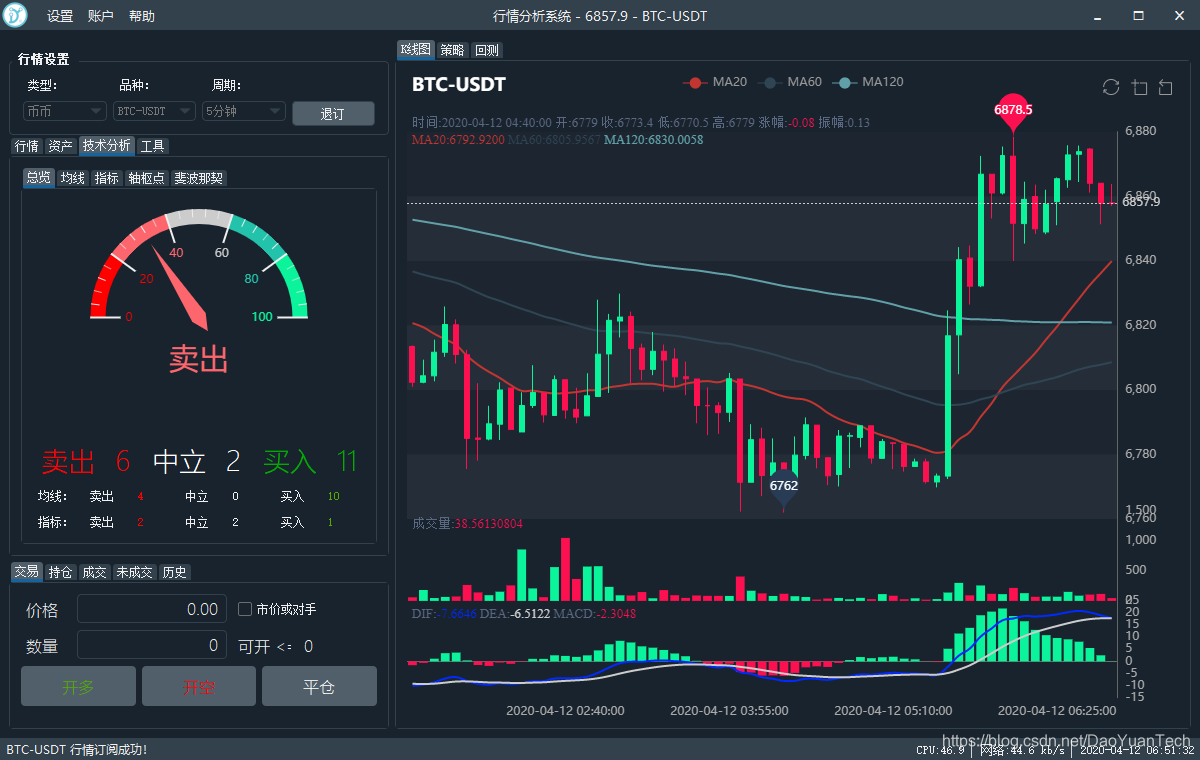1200x760 pixels.
Task: Click the zoom reset back icon
Action: coord(1166,87)
